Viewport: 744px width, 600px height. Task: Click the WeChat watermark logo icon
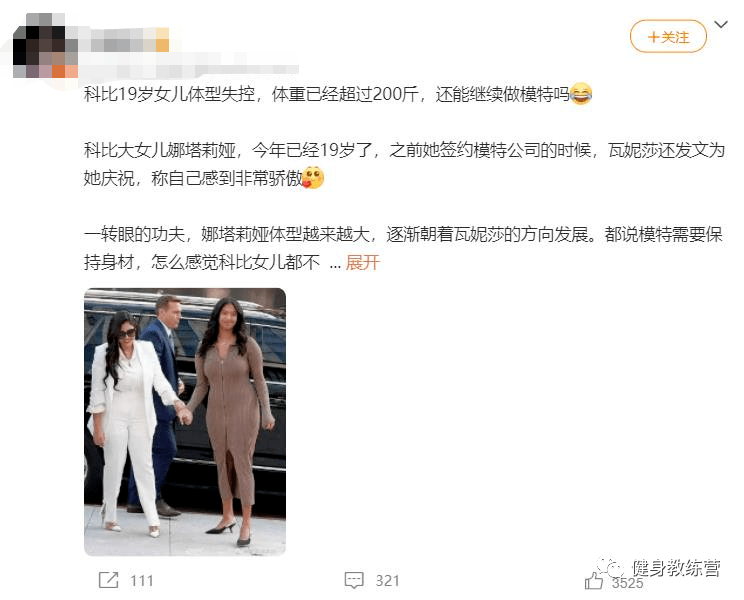[x=611, y=567]
